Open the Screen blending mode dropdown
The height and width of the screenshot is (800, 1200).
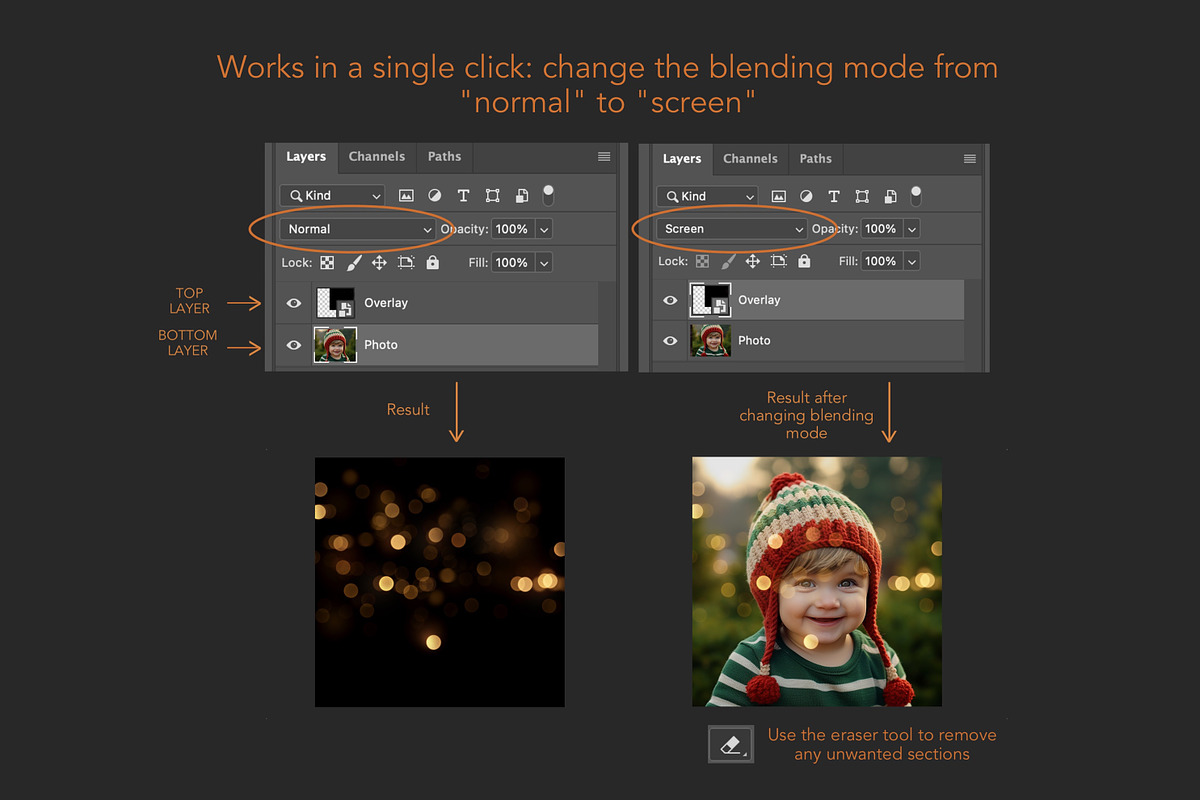[x=732, y=229]
